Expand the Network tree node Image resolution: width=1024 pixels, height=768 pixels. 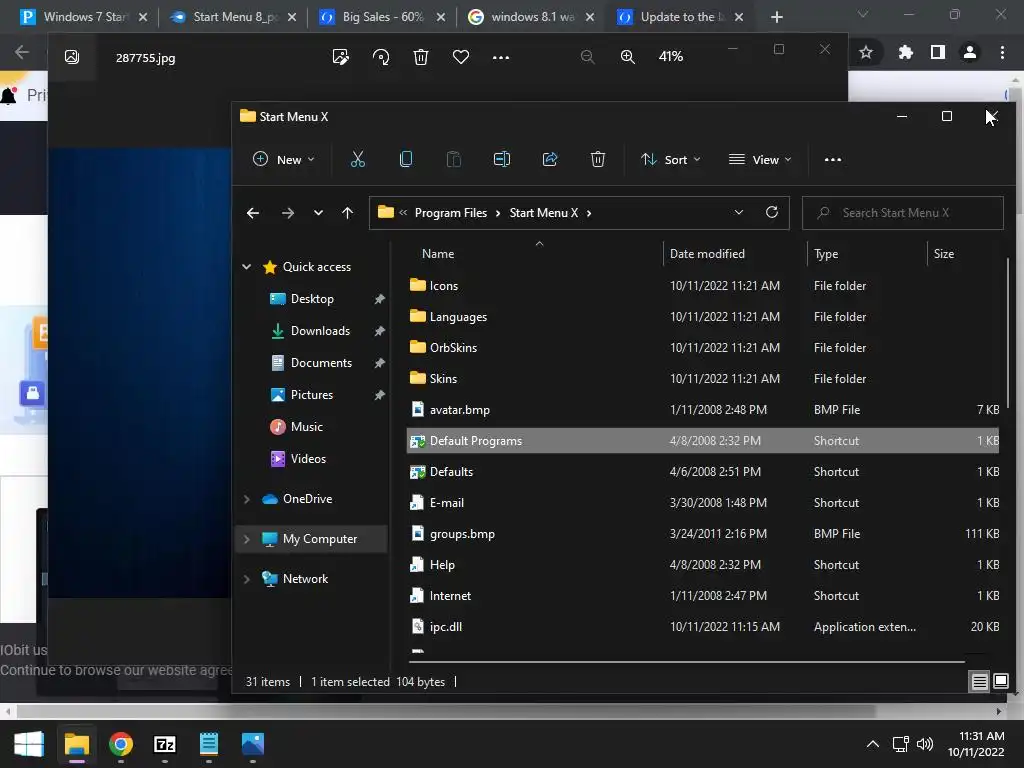point(247,579)
